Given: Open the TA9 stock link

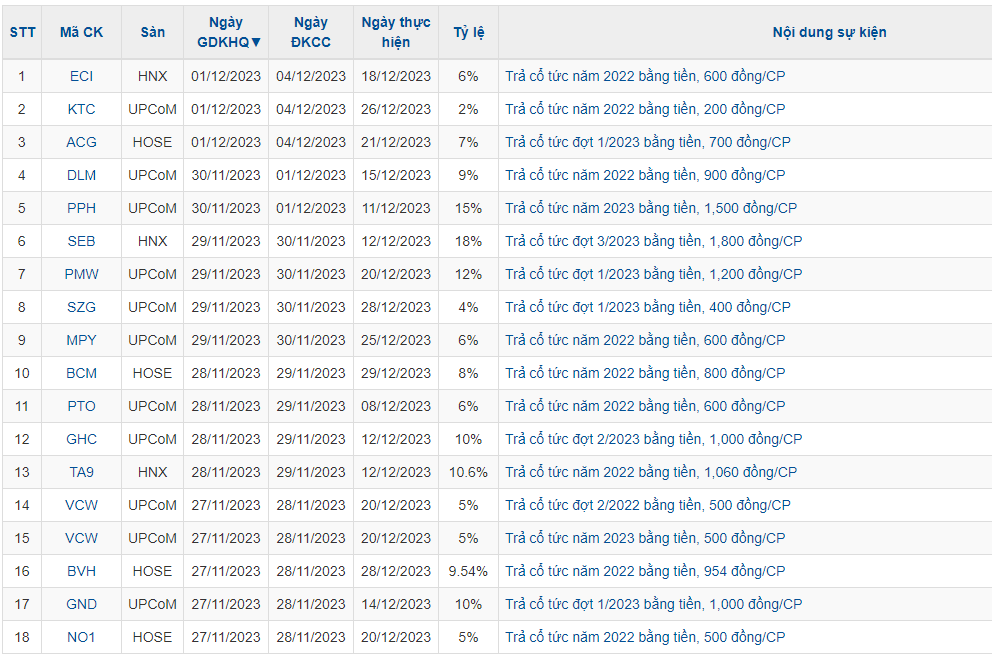Looking at the screenshot, I should tap(81, 472).
